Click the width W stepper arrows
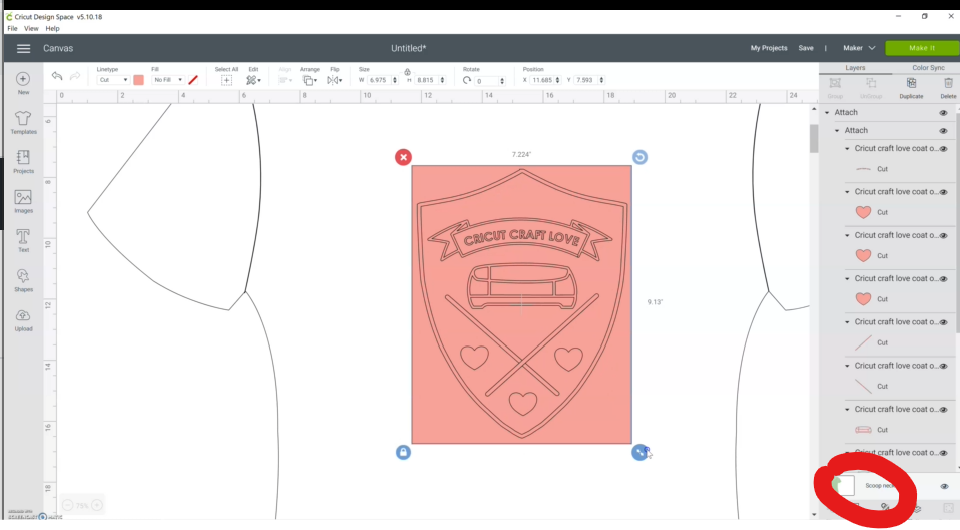Image resolution: width=960 pixels, height=530 pixels. [x=394, y=80]
